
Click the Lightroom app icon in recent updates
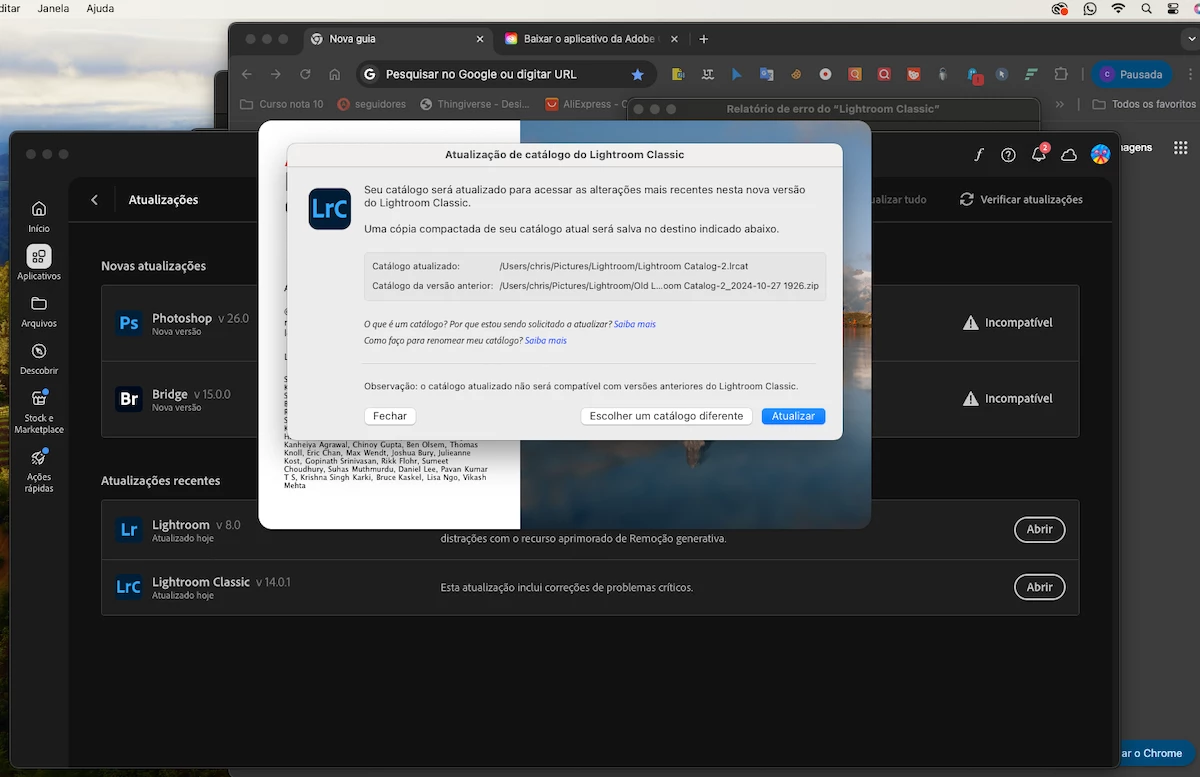point(129,530)
